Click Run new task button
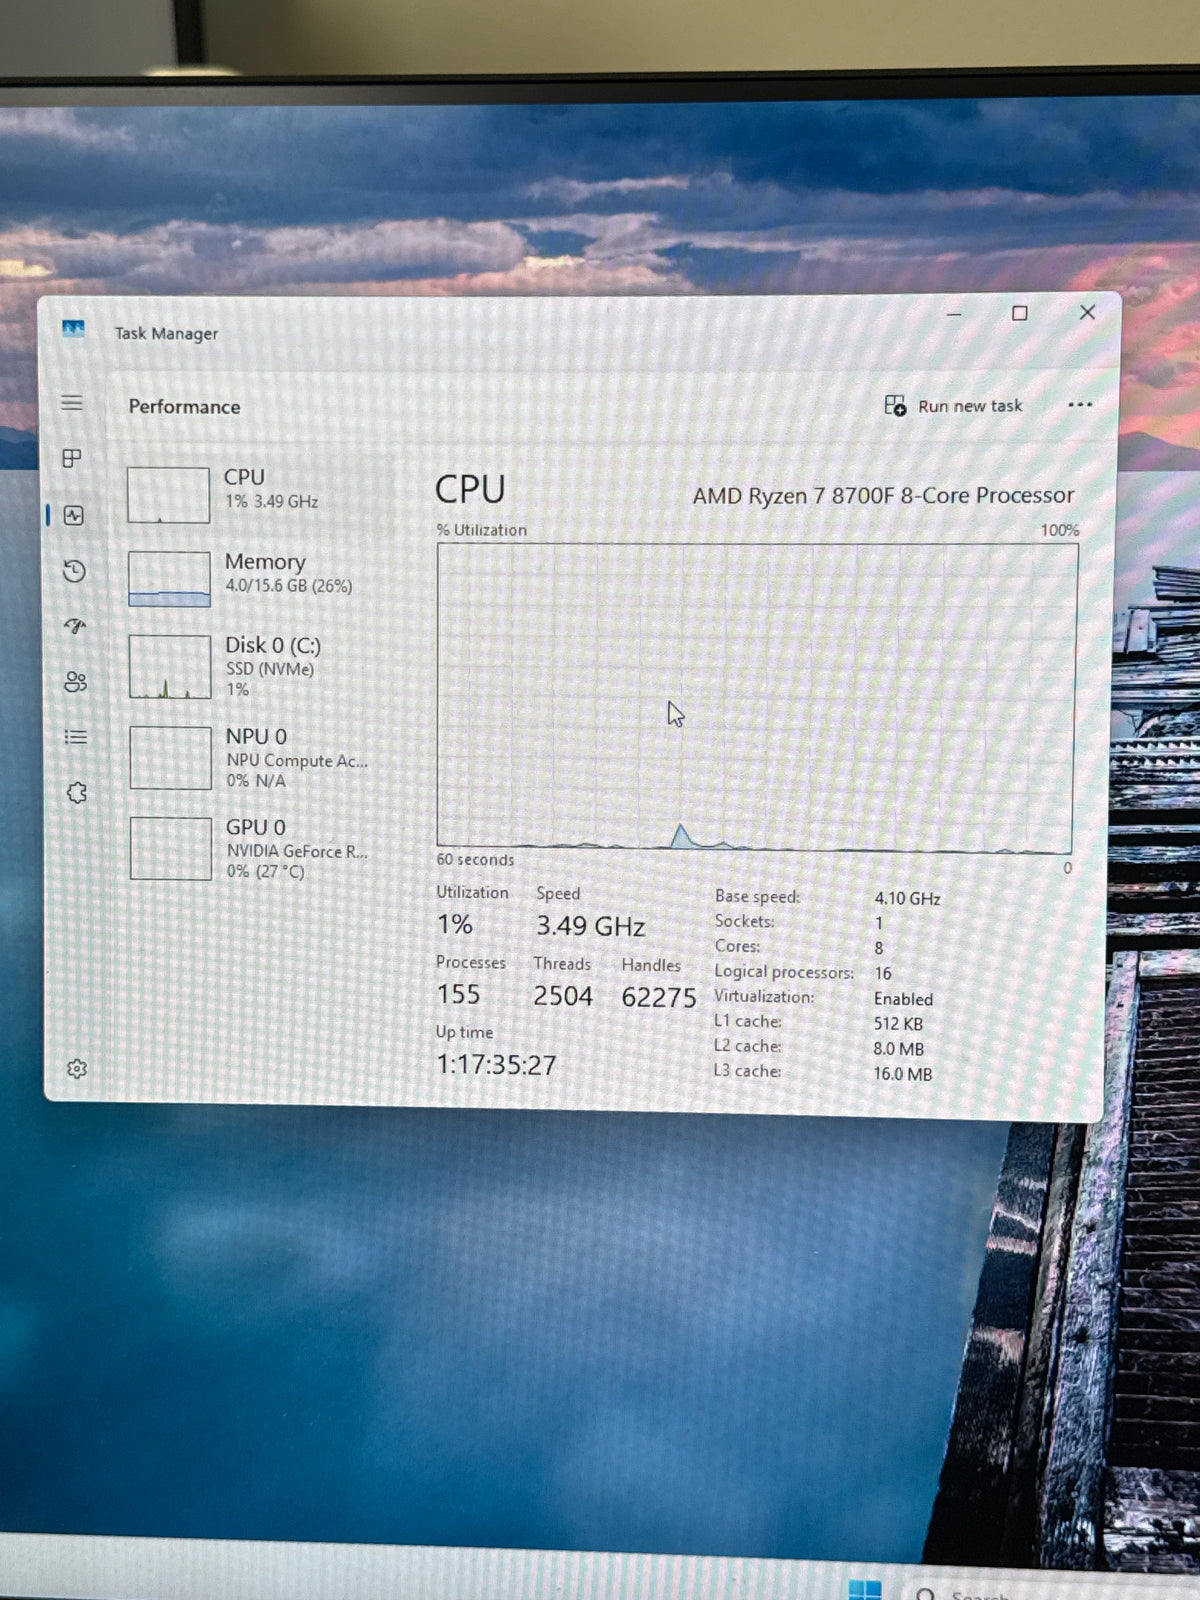This screenshot has height=1600, width=1200. 953,405
